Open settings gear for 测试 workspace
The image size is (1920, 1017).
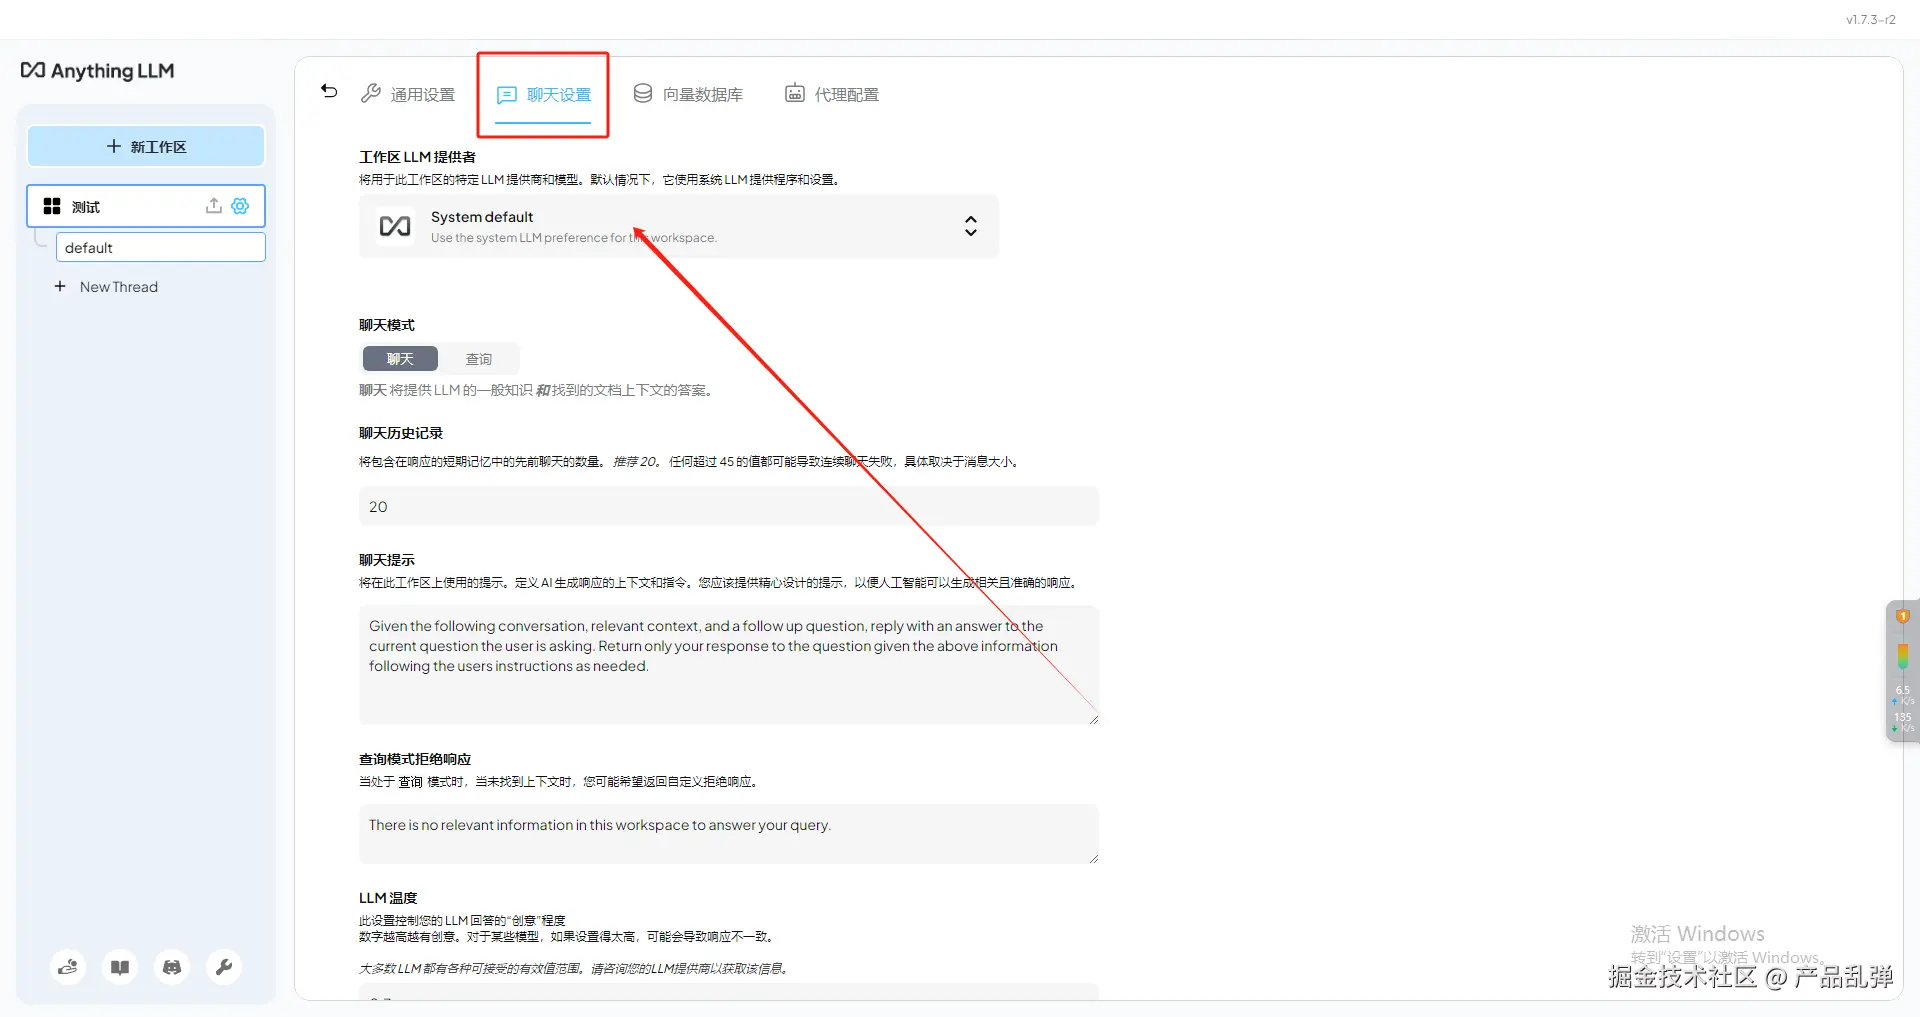(x=240, y=205)
